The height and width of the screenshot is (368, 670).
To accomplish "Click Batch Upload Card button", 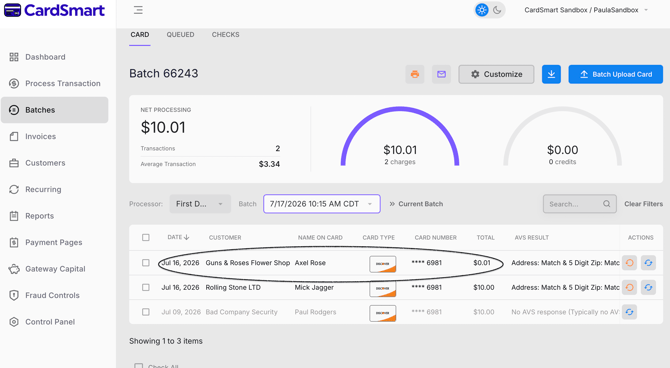I will click(x=615, y=74).
